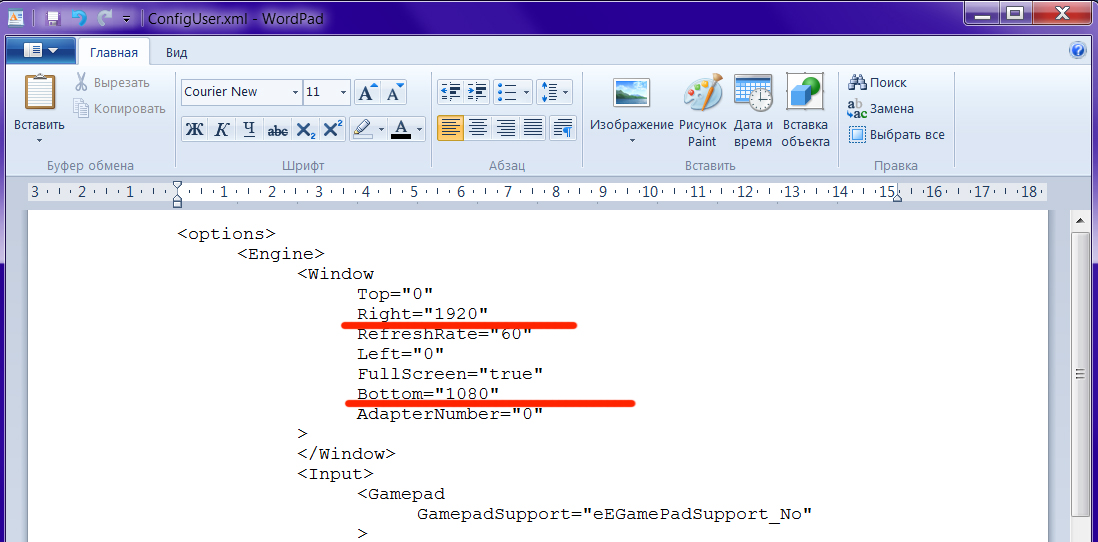Click the AdapterNumber="0" line
The height and width of the screenshot is (542, 1098).
click(x=450, y=414)
